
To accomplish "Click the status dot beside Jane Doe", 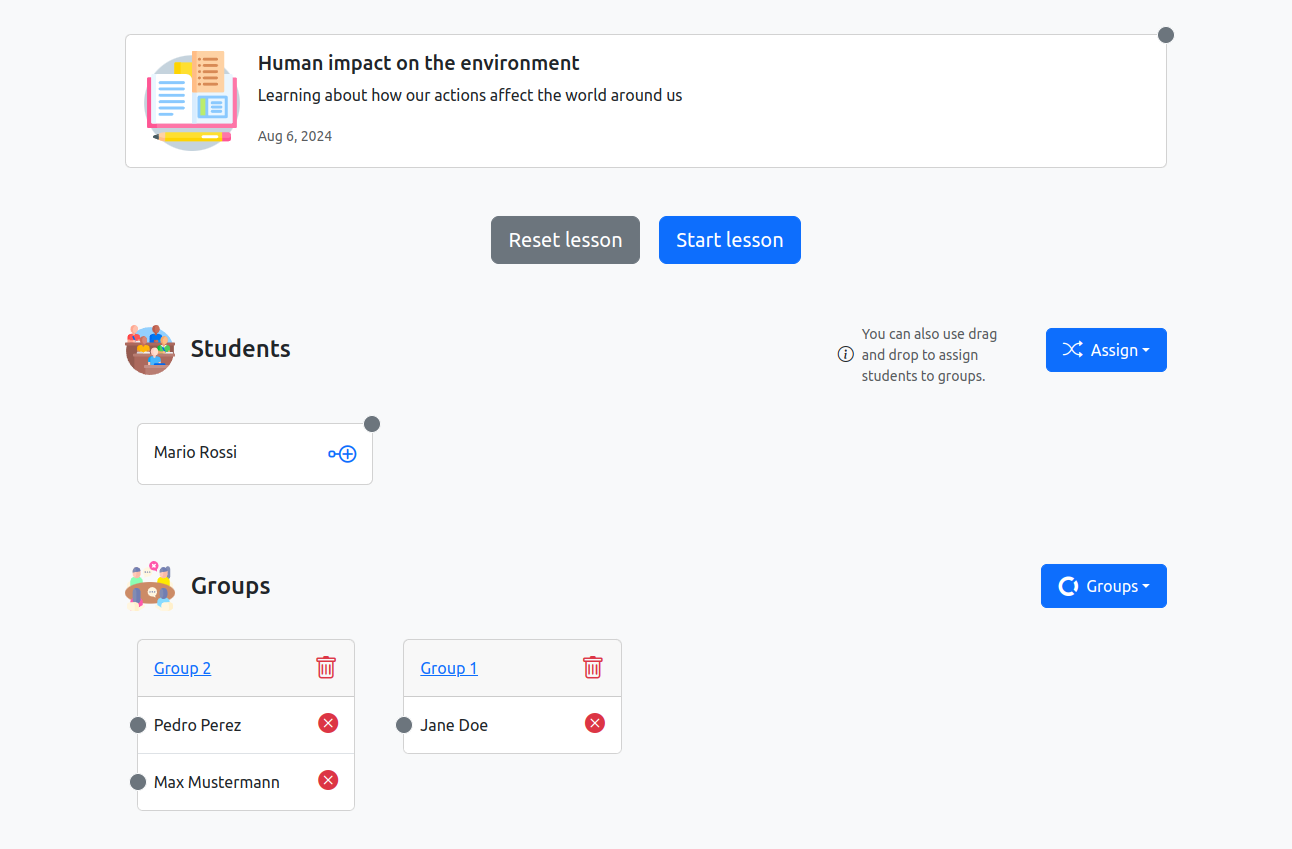I will [x=404, y=725].
